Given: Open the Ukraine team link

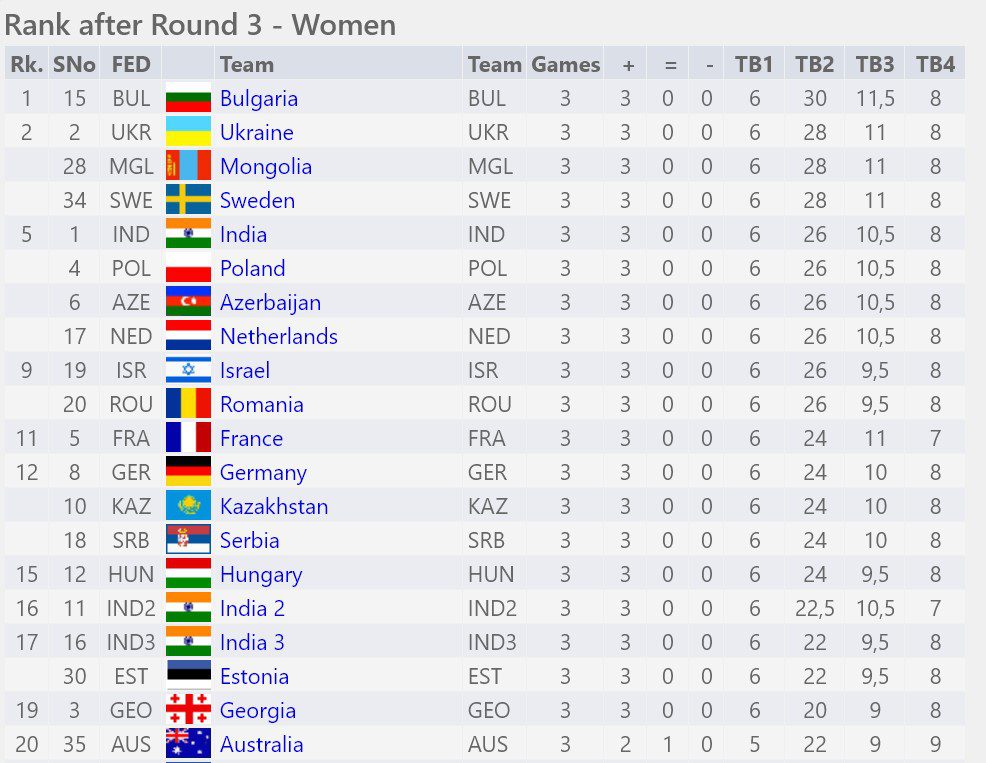Looking at the screenshot, I should 257,132.
